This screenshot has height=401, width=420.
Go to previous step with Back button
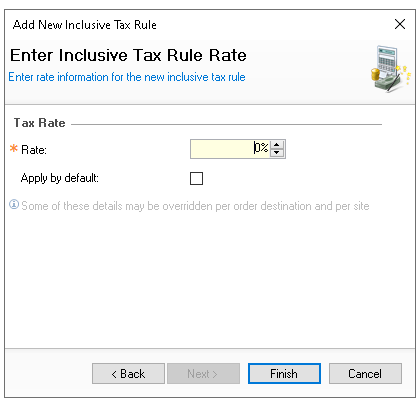tap(128, 374)
